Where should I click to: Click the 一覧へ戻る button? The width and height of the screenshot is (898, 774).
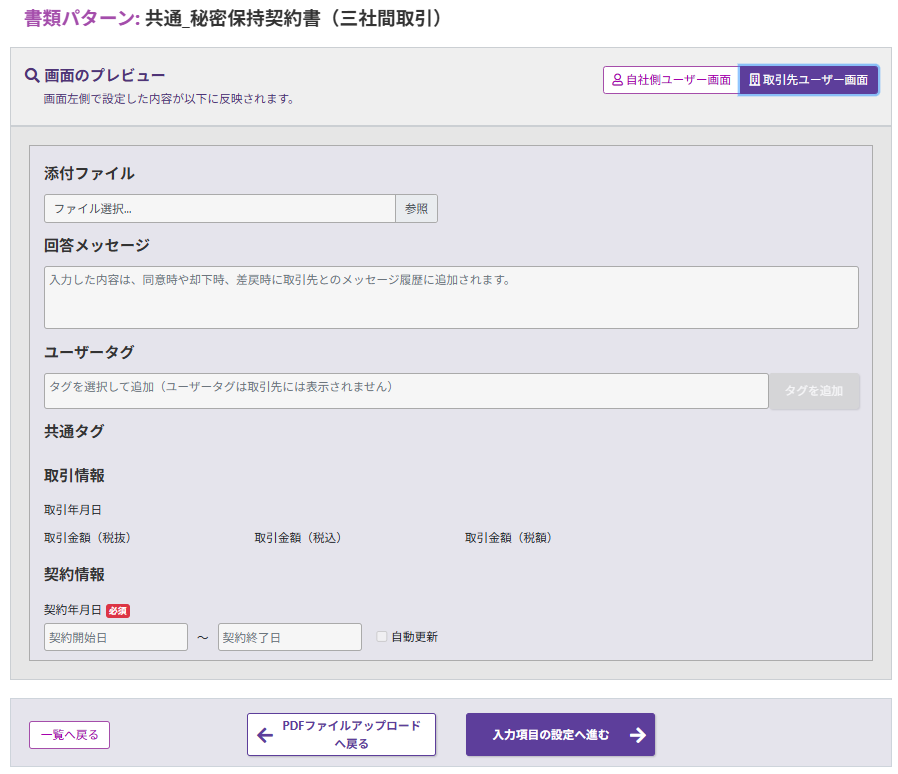69,734
